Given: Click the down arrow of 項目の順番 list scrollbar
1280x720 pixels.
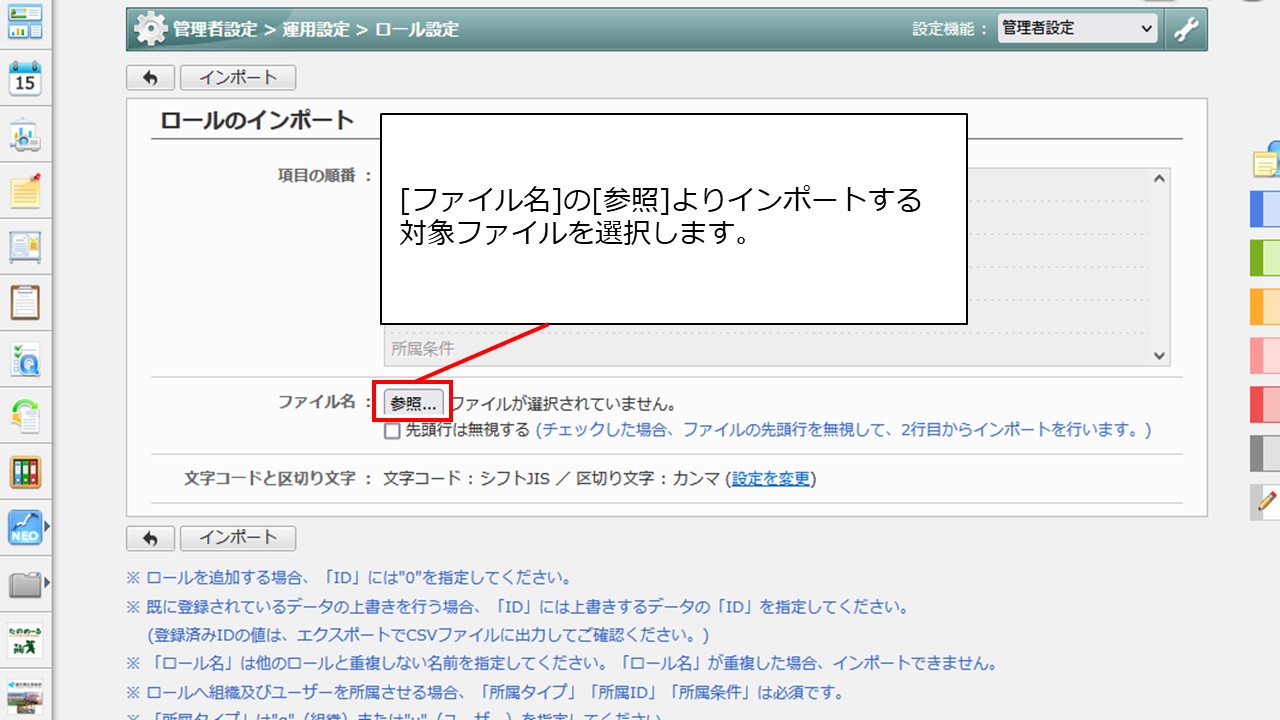Looking at the screenshot, I should [x=1159, y=355].
